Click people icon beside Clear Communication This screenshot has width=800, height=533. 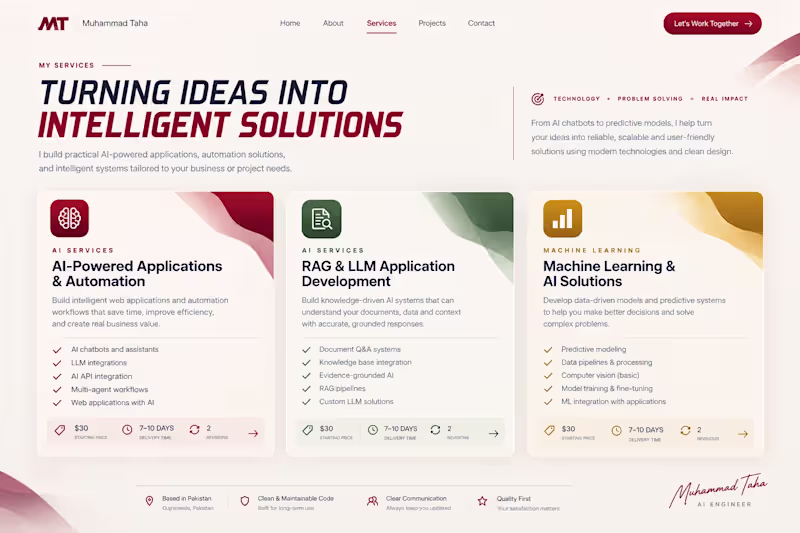[372, 501]
